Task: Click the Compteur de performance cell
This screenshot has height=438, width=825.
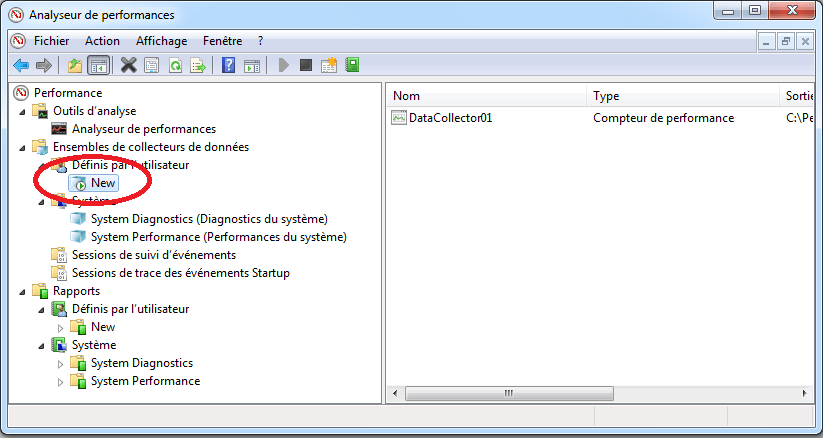Action: [x=663, y=118]
